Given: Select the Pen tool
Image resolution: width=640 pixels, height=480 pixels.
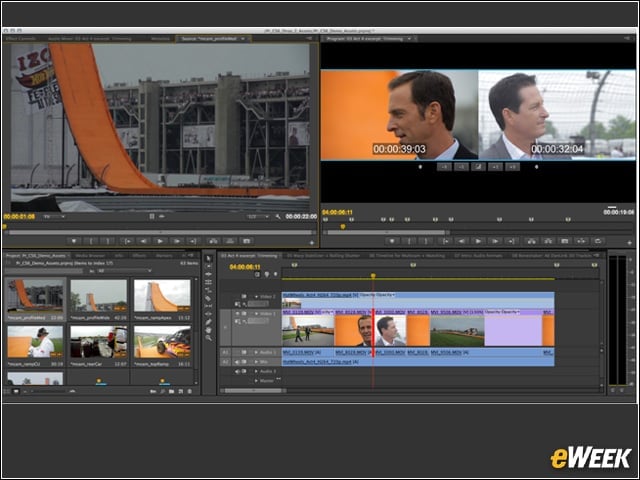Looking at the screenshot, I should pyautogui.click(x=209, y=322).
